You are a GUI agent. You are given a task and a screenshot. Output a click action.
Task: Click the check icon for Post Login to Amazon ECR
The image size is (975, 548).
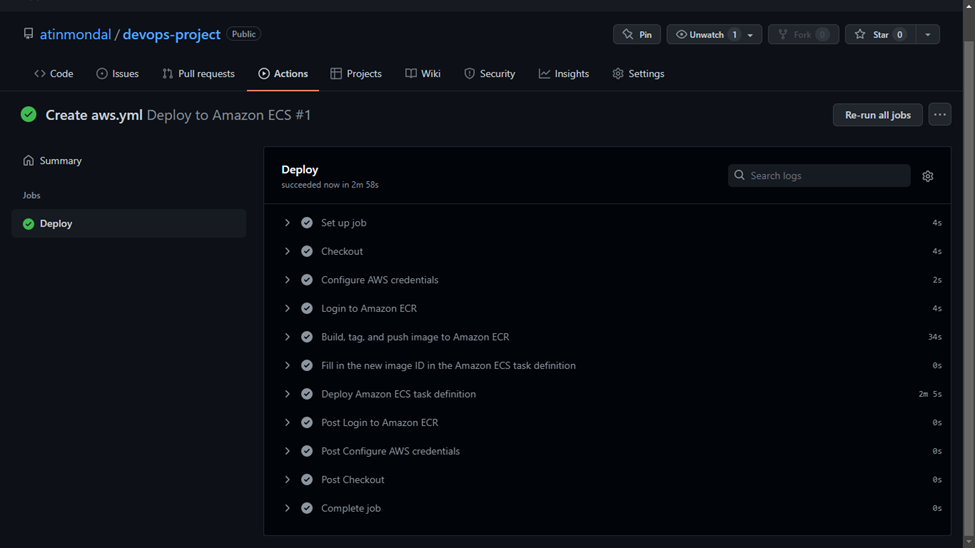(x=307, y=422)
